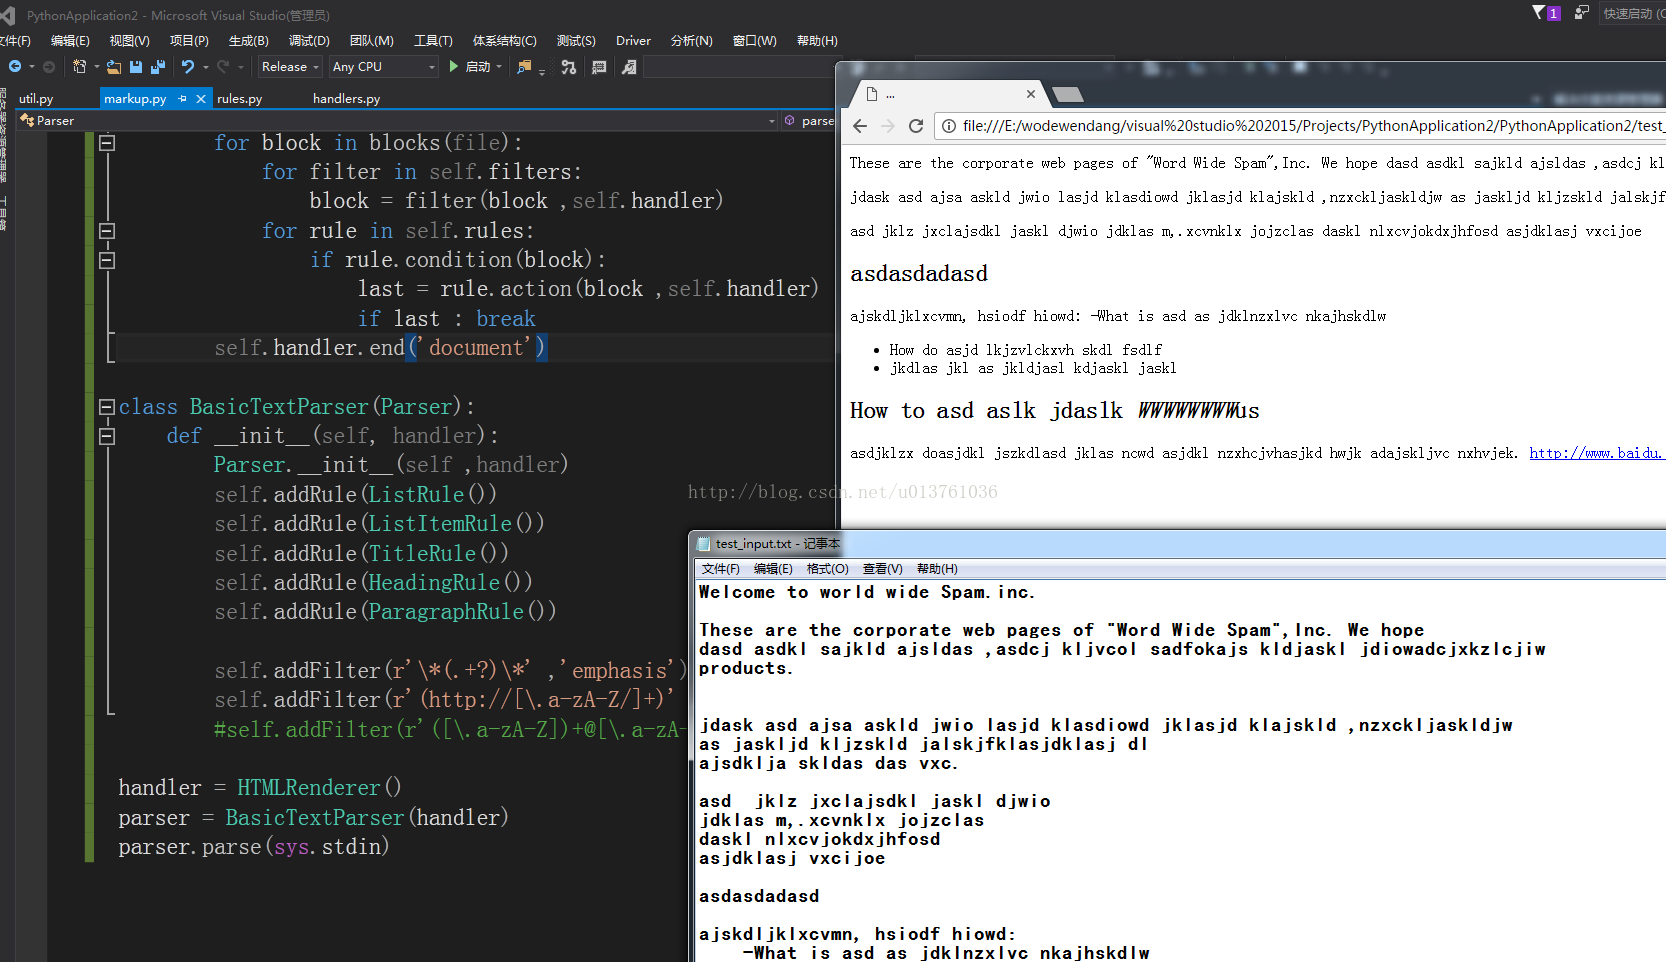This screenshot has width=1666, height=962.
Task: Open the 帮助(H) menu in Notepad
Action: (x=937, y=569)
